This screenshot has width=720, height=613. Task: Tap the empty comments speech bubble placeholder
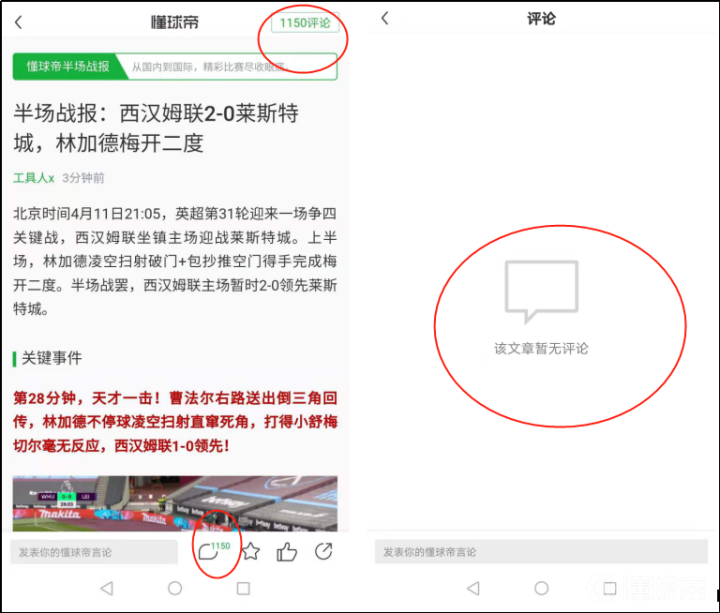541,289
